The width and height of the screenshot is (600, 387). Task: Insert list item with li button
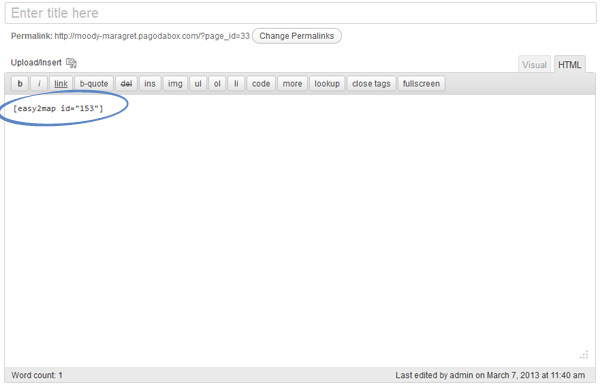coord(236,83)
